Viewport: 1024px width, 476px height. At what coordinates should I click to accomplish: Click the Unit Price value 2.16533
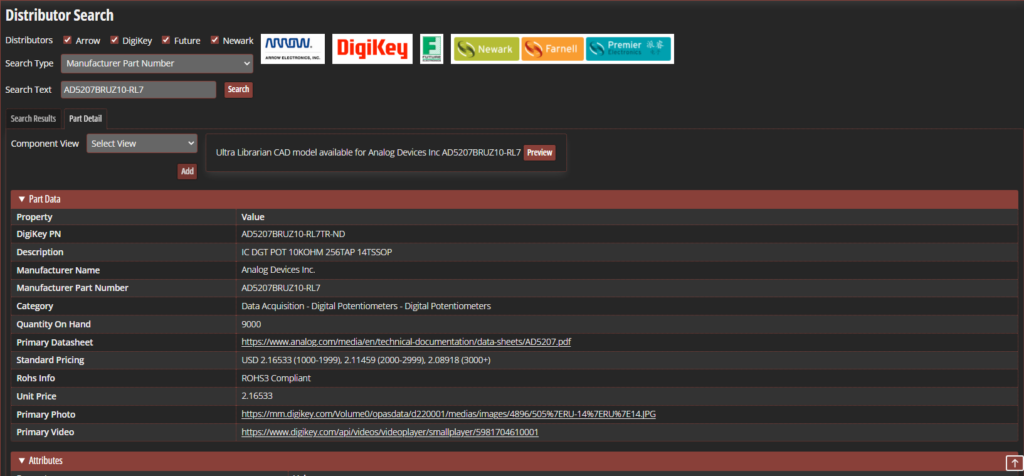(257, 396)
